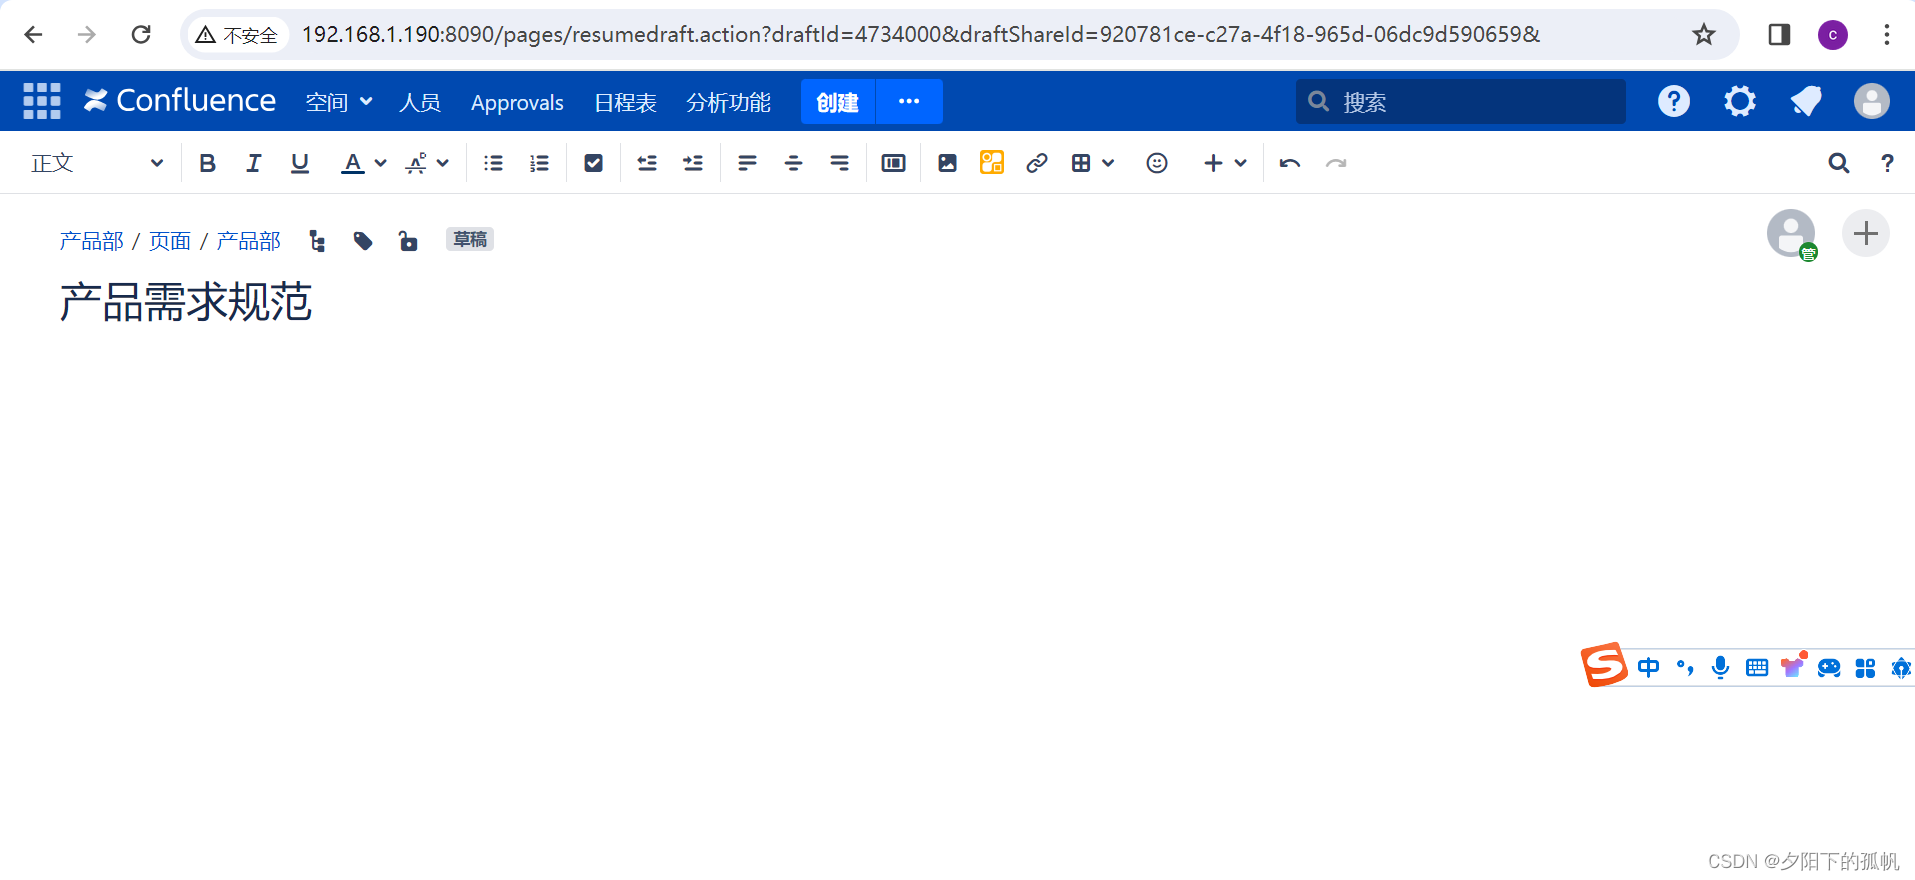1915x880 pixels.
Task: View the current editor avatar
Action: pos(1791,234)
